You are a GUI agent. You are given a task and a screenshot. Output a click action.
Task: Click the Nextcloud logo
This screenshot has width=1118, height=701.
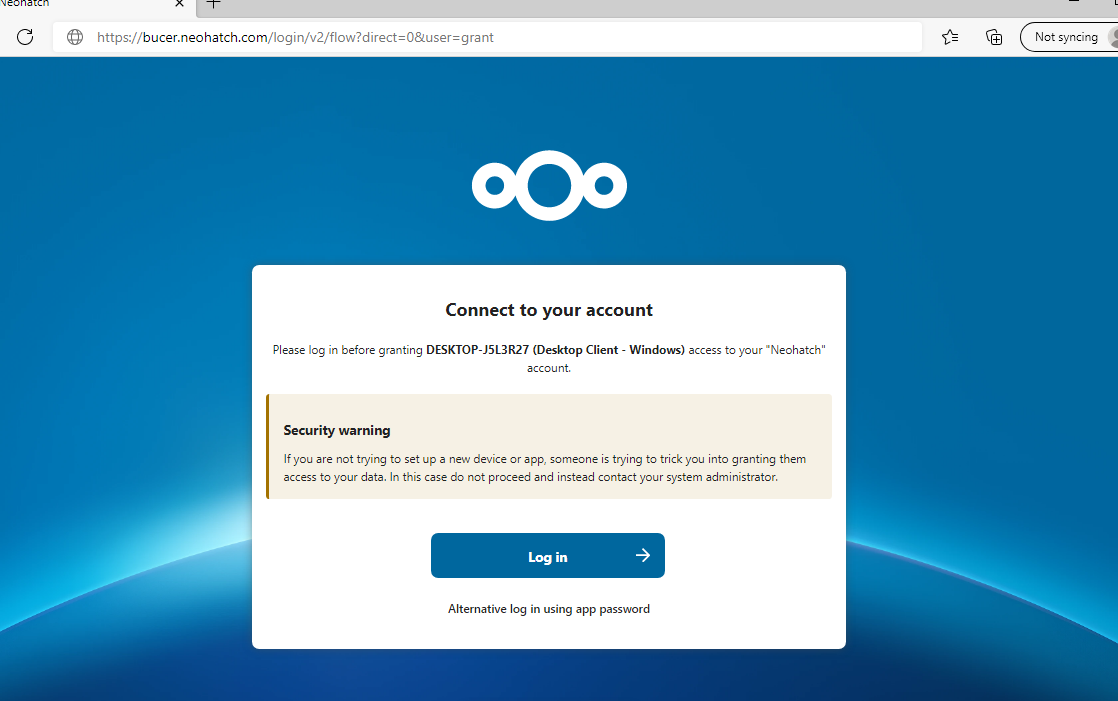click(x=549, y=185)
